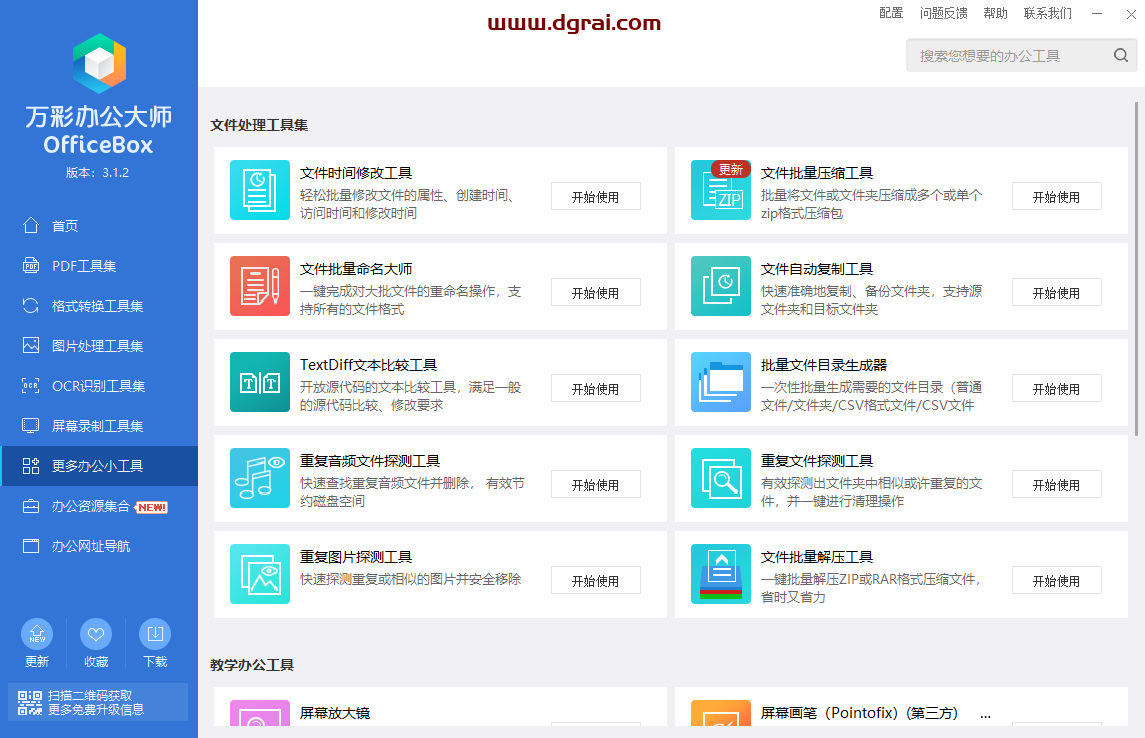Select 更多办公小工具 in sidebar

coord(99,466)
